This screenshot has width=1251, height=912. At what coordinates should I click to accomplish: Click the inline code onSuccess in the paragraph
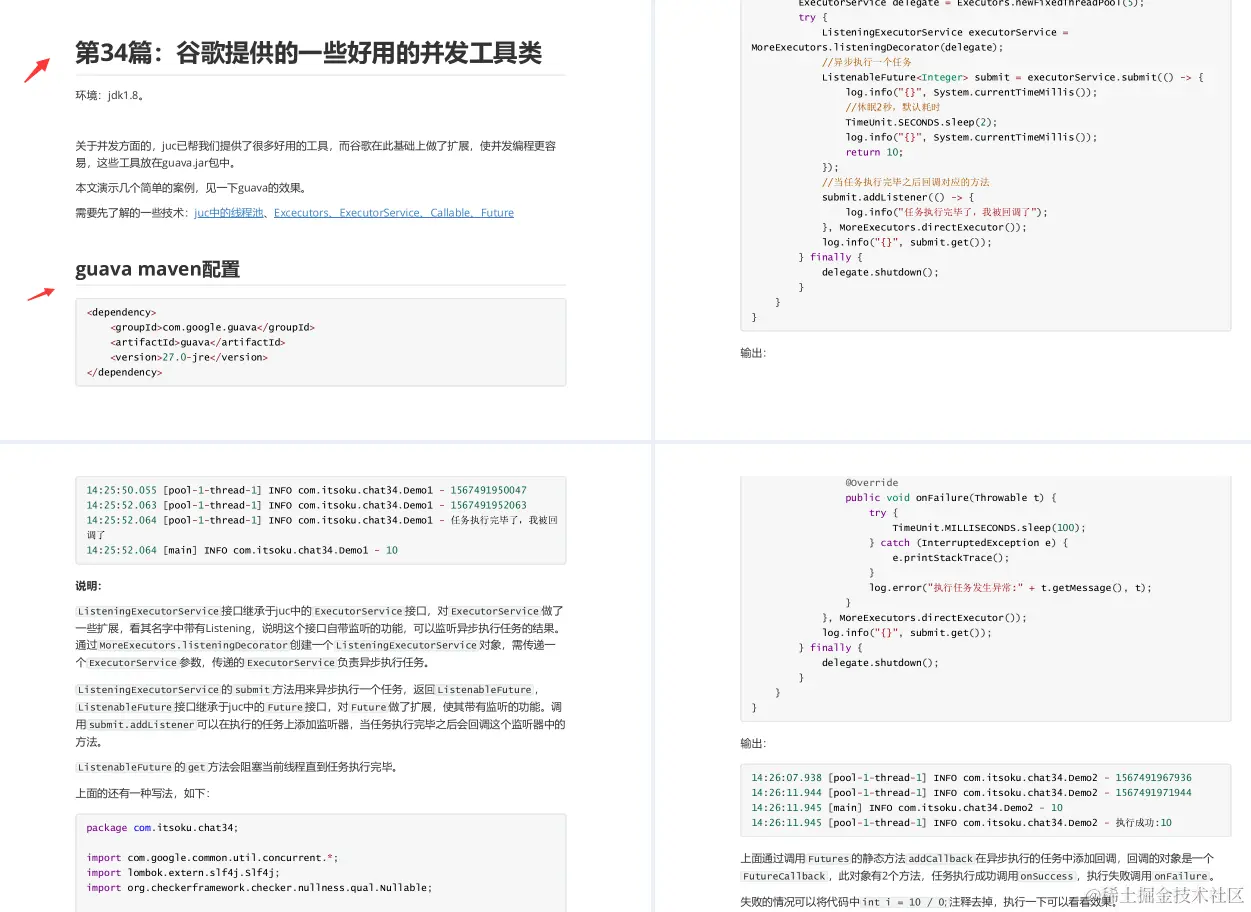(x=1046, y=876)
